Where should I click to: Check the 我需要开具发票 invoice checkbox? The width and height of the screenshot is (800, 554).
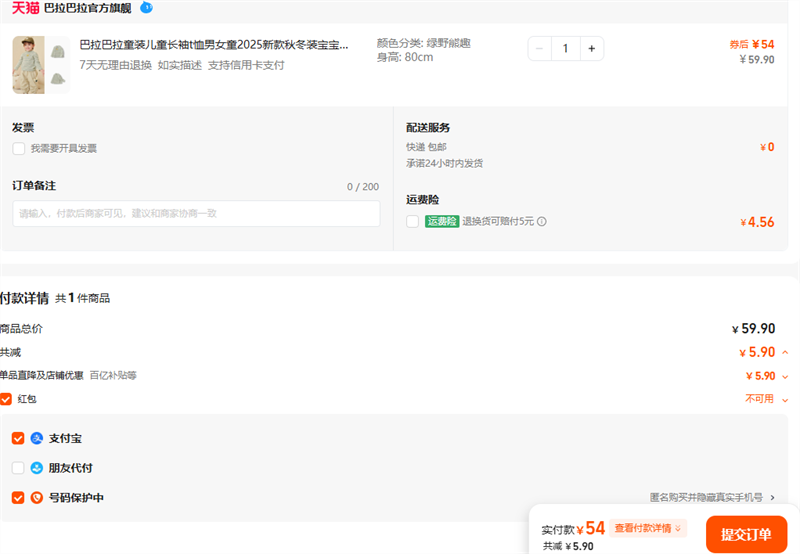(x=19, y=148)
